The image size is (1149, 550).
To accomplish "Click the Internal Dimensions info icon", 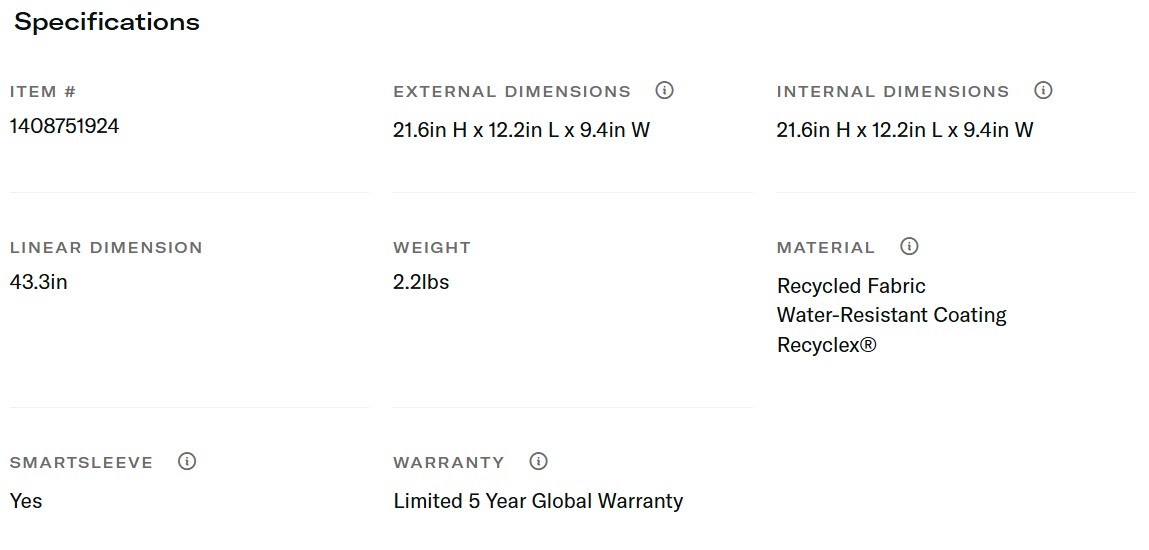I will [1043, 91].
